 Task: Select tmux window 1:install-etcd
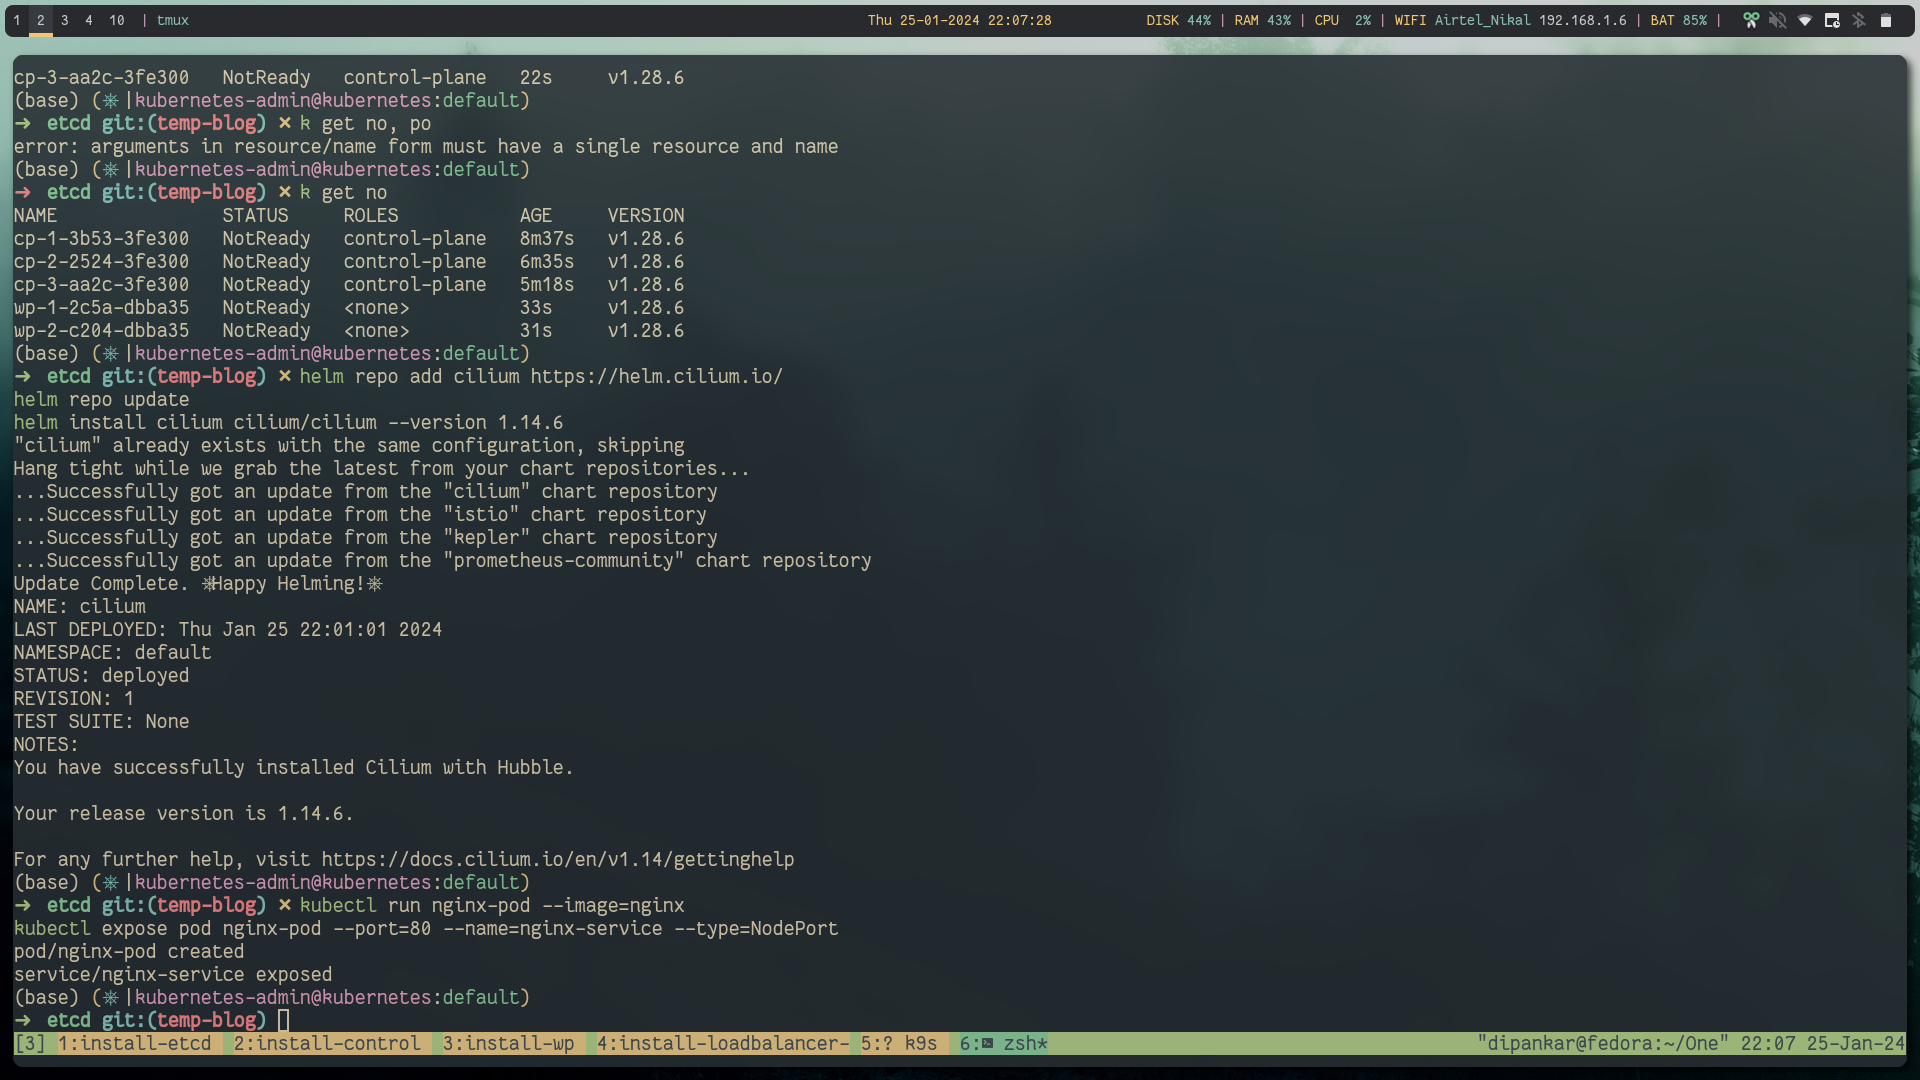(x=135, y=1044)
